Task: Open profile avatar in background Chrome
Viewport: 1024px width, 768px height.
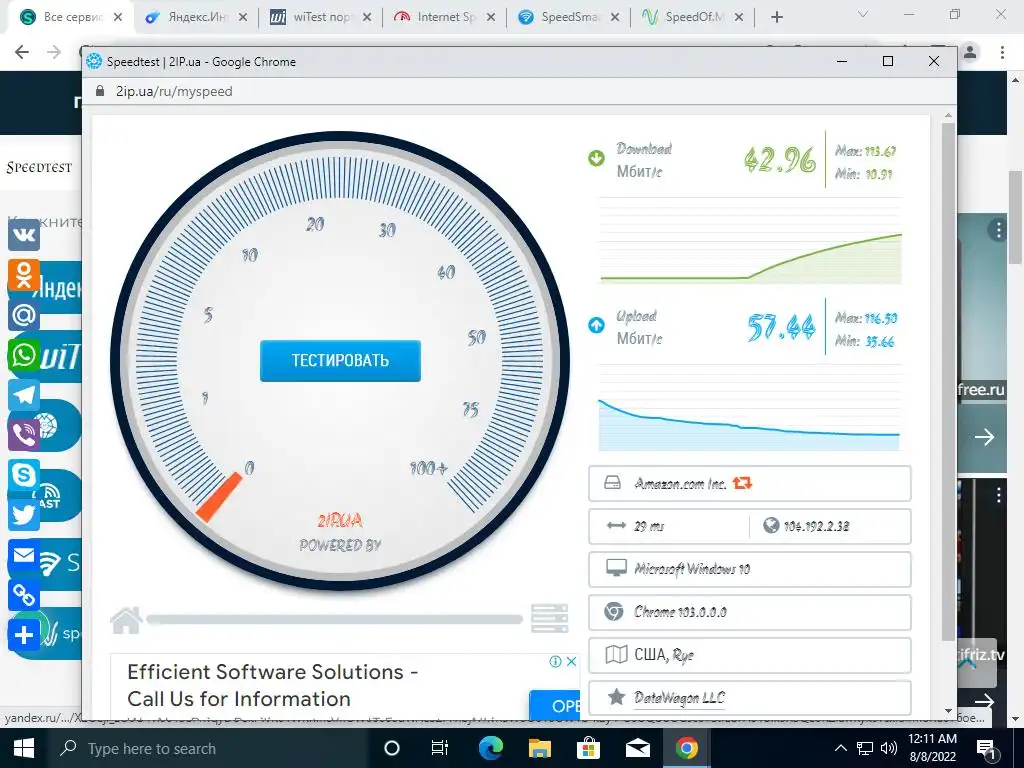Action: point(970,52)
